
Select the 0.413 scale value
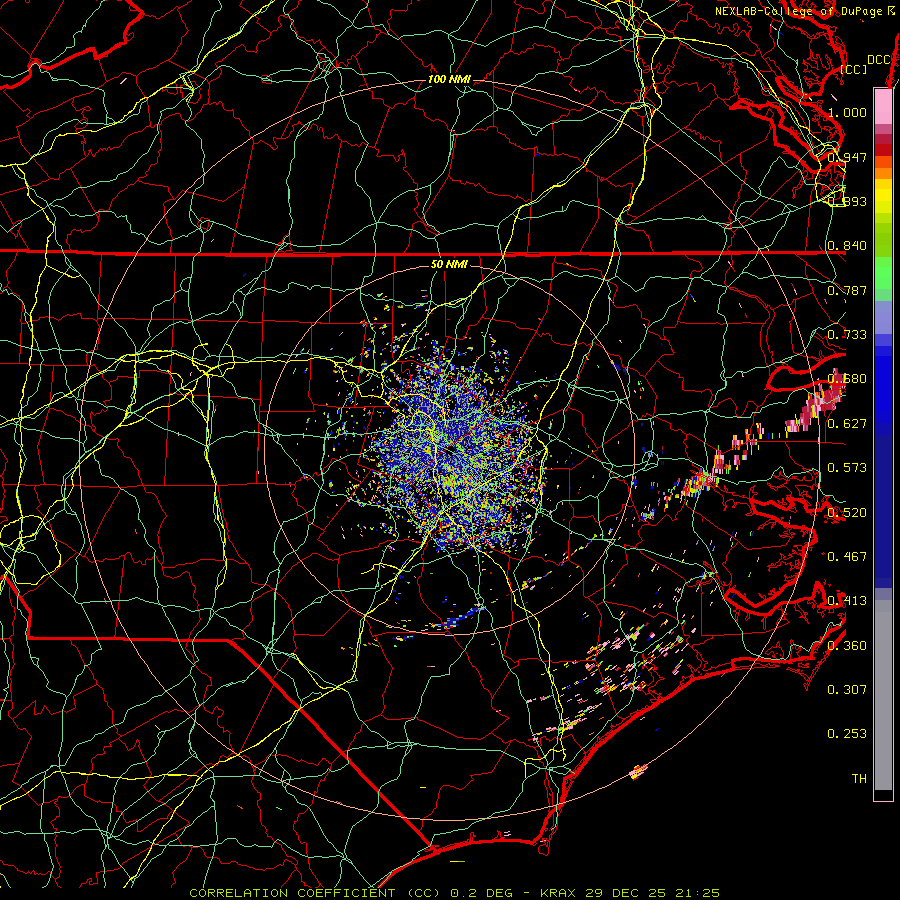tap(847, 601)
